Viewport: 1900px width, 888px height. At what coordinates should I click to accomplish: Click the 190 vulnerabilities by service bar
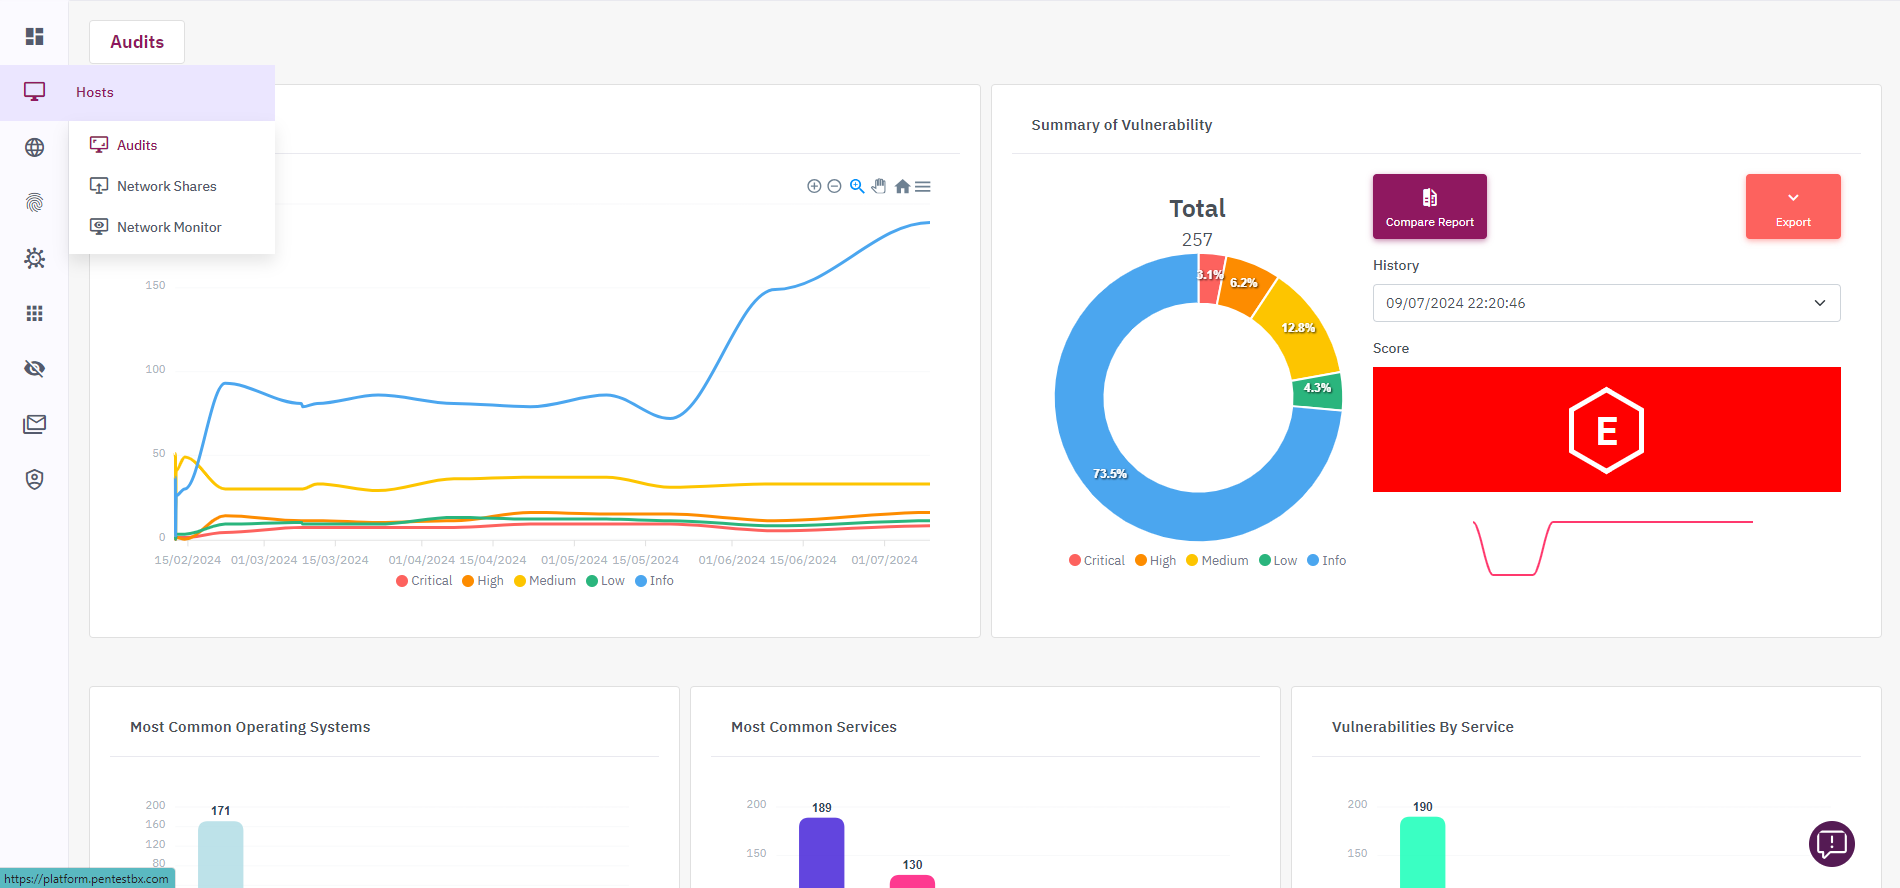pos(1422,852)
